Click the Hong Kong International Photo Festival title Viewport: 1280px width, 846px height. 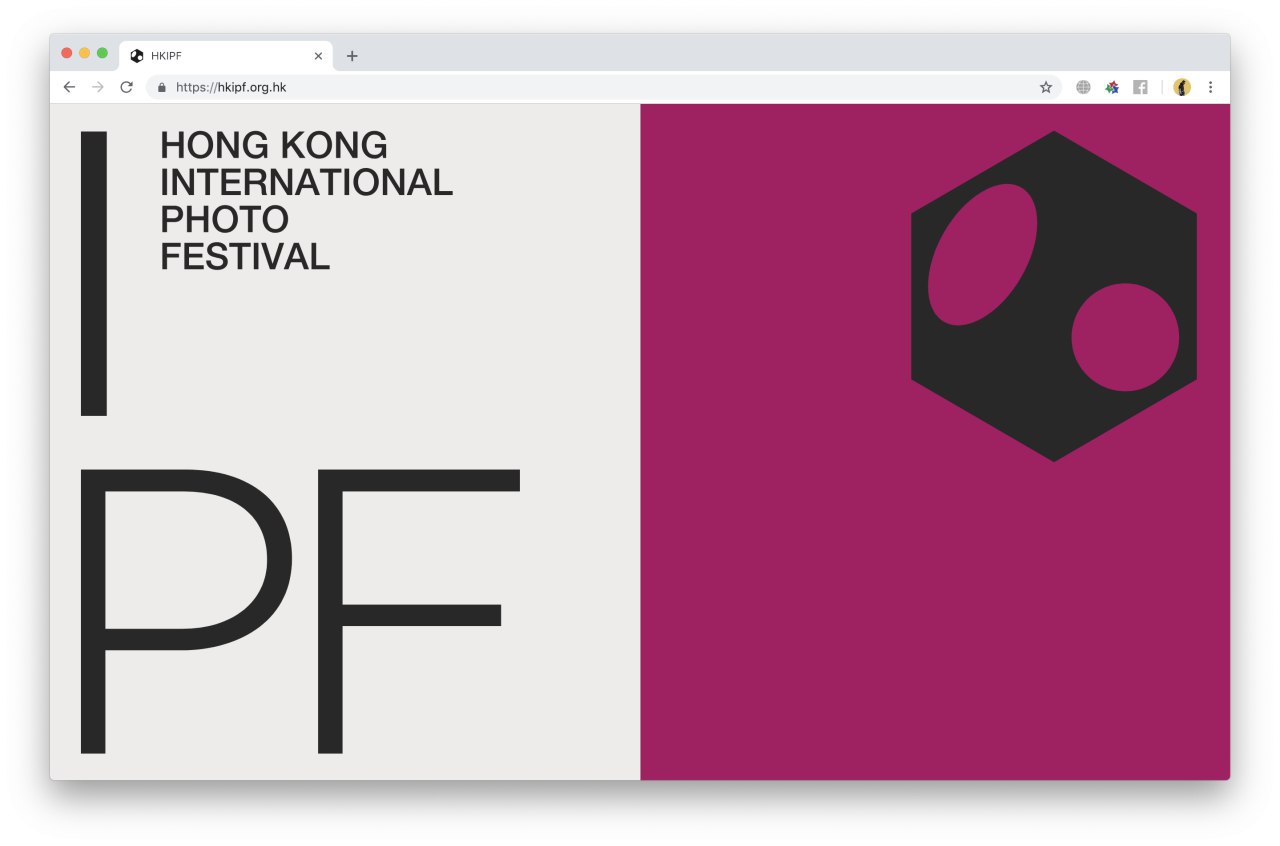(306, 201)
